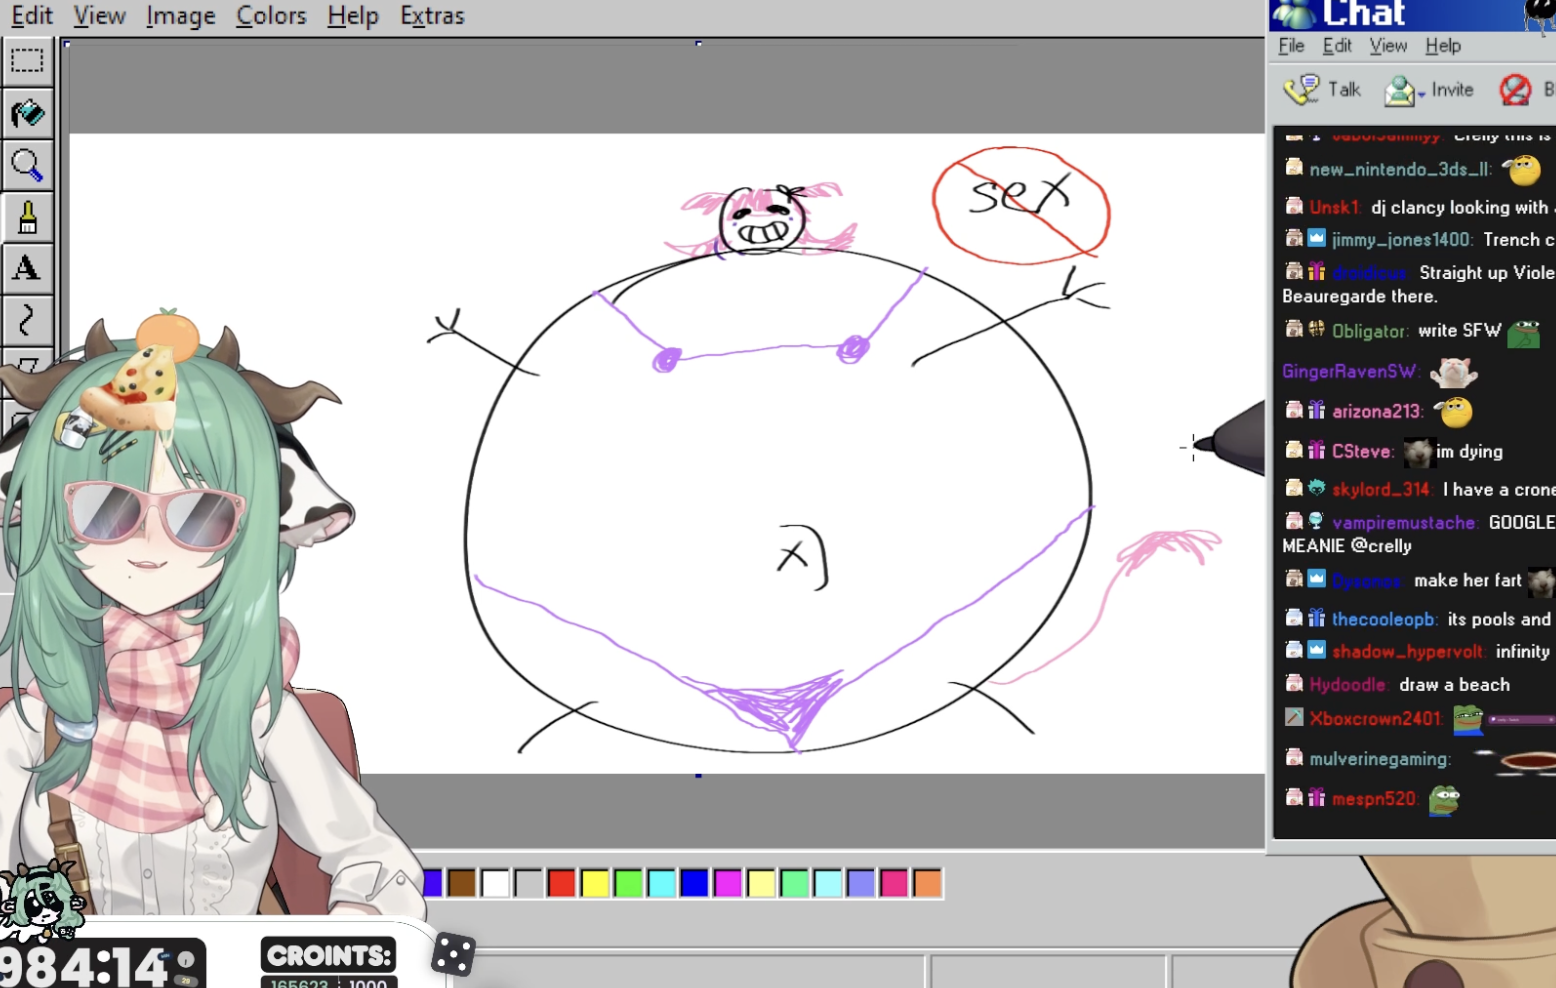Open the Help menu in Chat window
Image resolution: width=1556 pixels, height=988 pixels.
tap(1443, 46)
